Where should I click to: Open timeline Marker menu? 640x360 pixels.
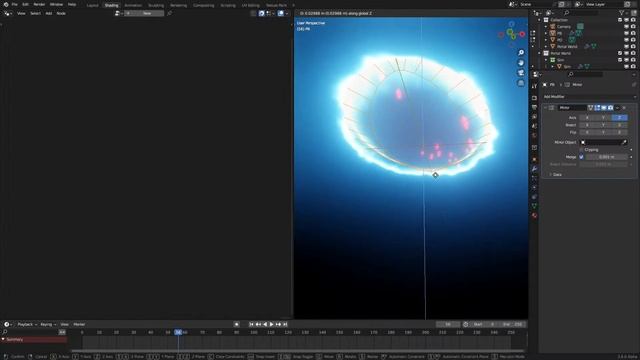click(x=79, y=324)
